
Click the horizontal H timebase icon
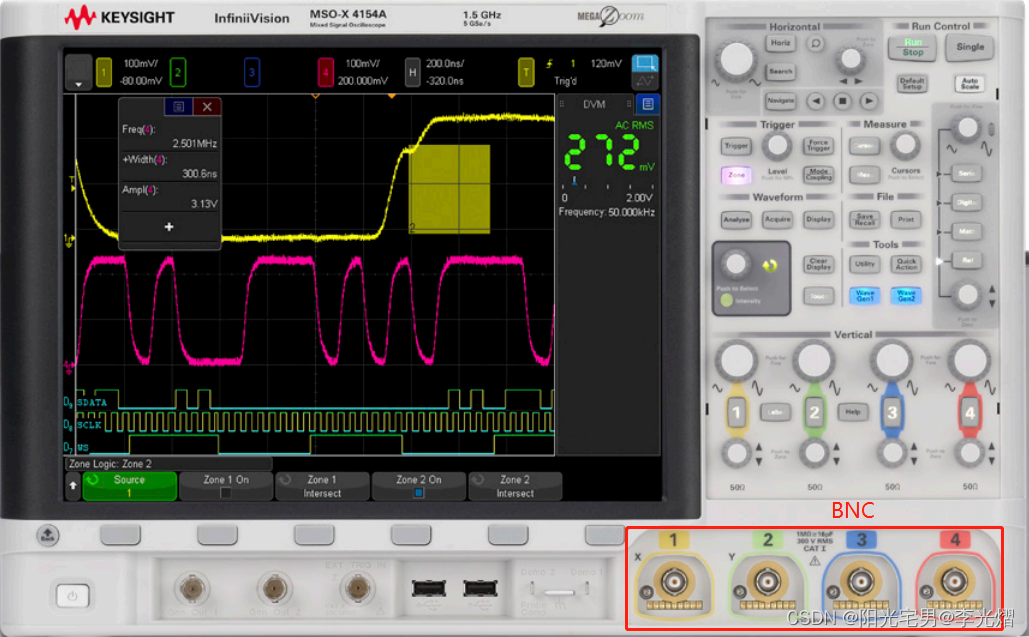pos(412,72)
